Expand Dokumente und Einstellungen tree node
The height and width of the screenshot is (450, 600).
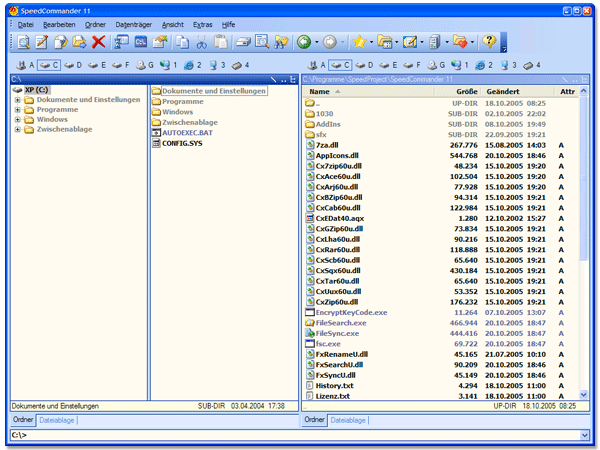(x=18, y=100)
